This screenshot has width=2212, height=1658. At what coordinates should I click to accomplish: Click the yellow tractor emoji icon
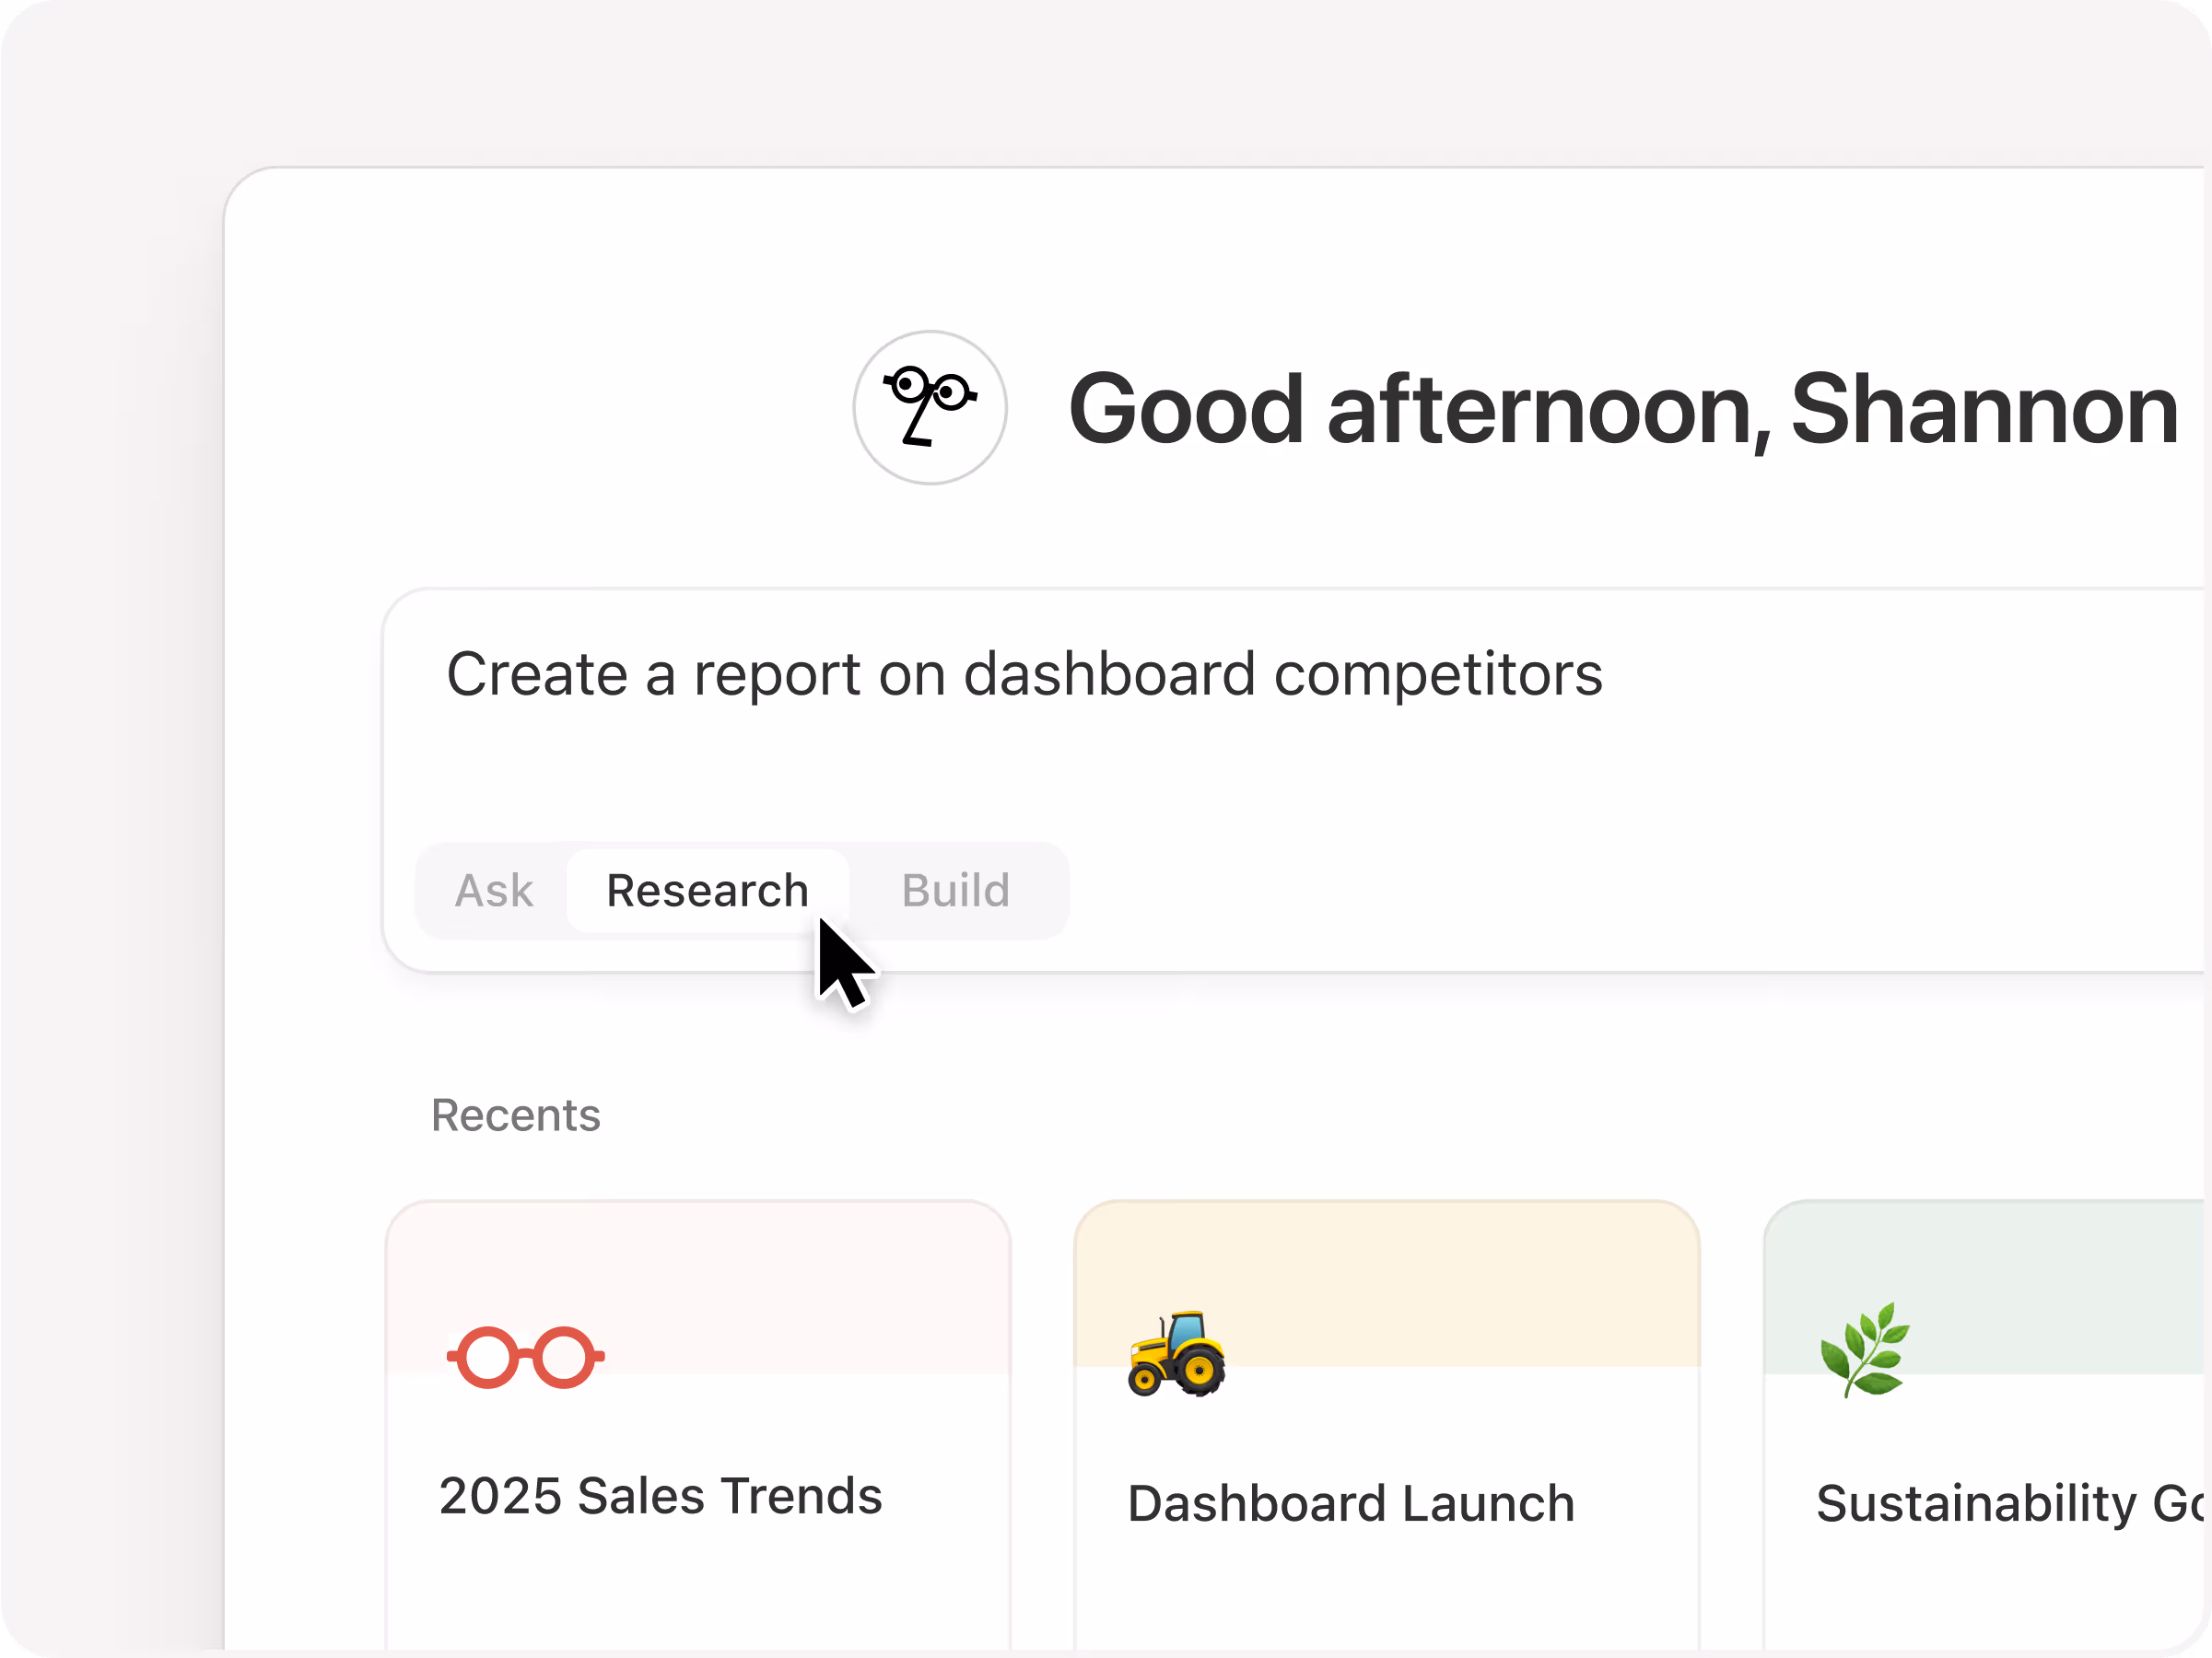1176,1353
